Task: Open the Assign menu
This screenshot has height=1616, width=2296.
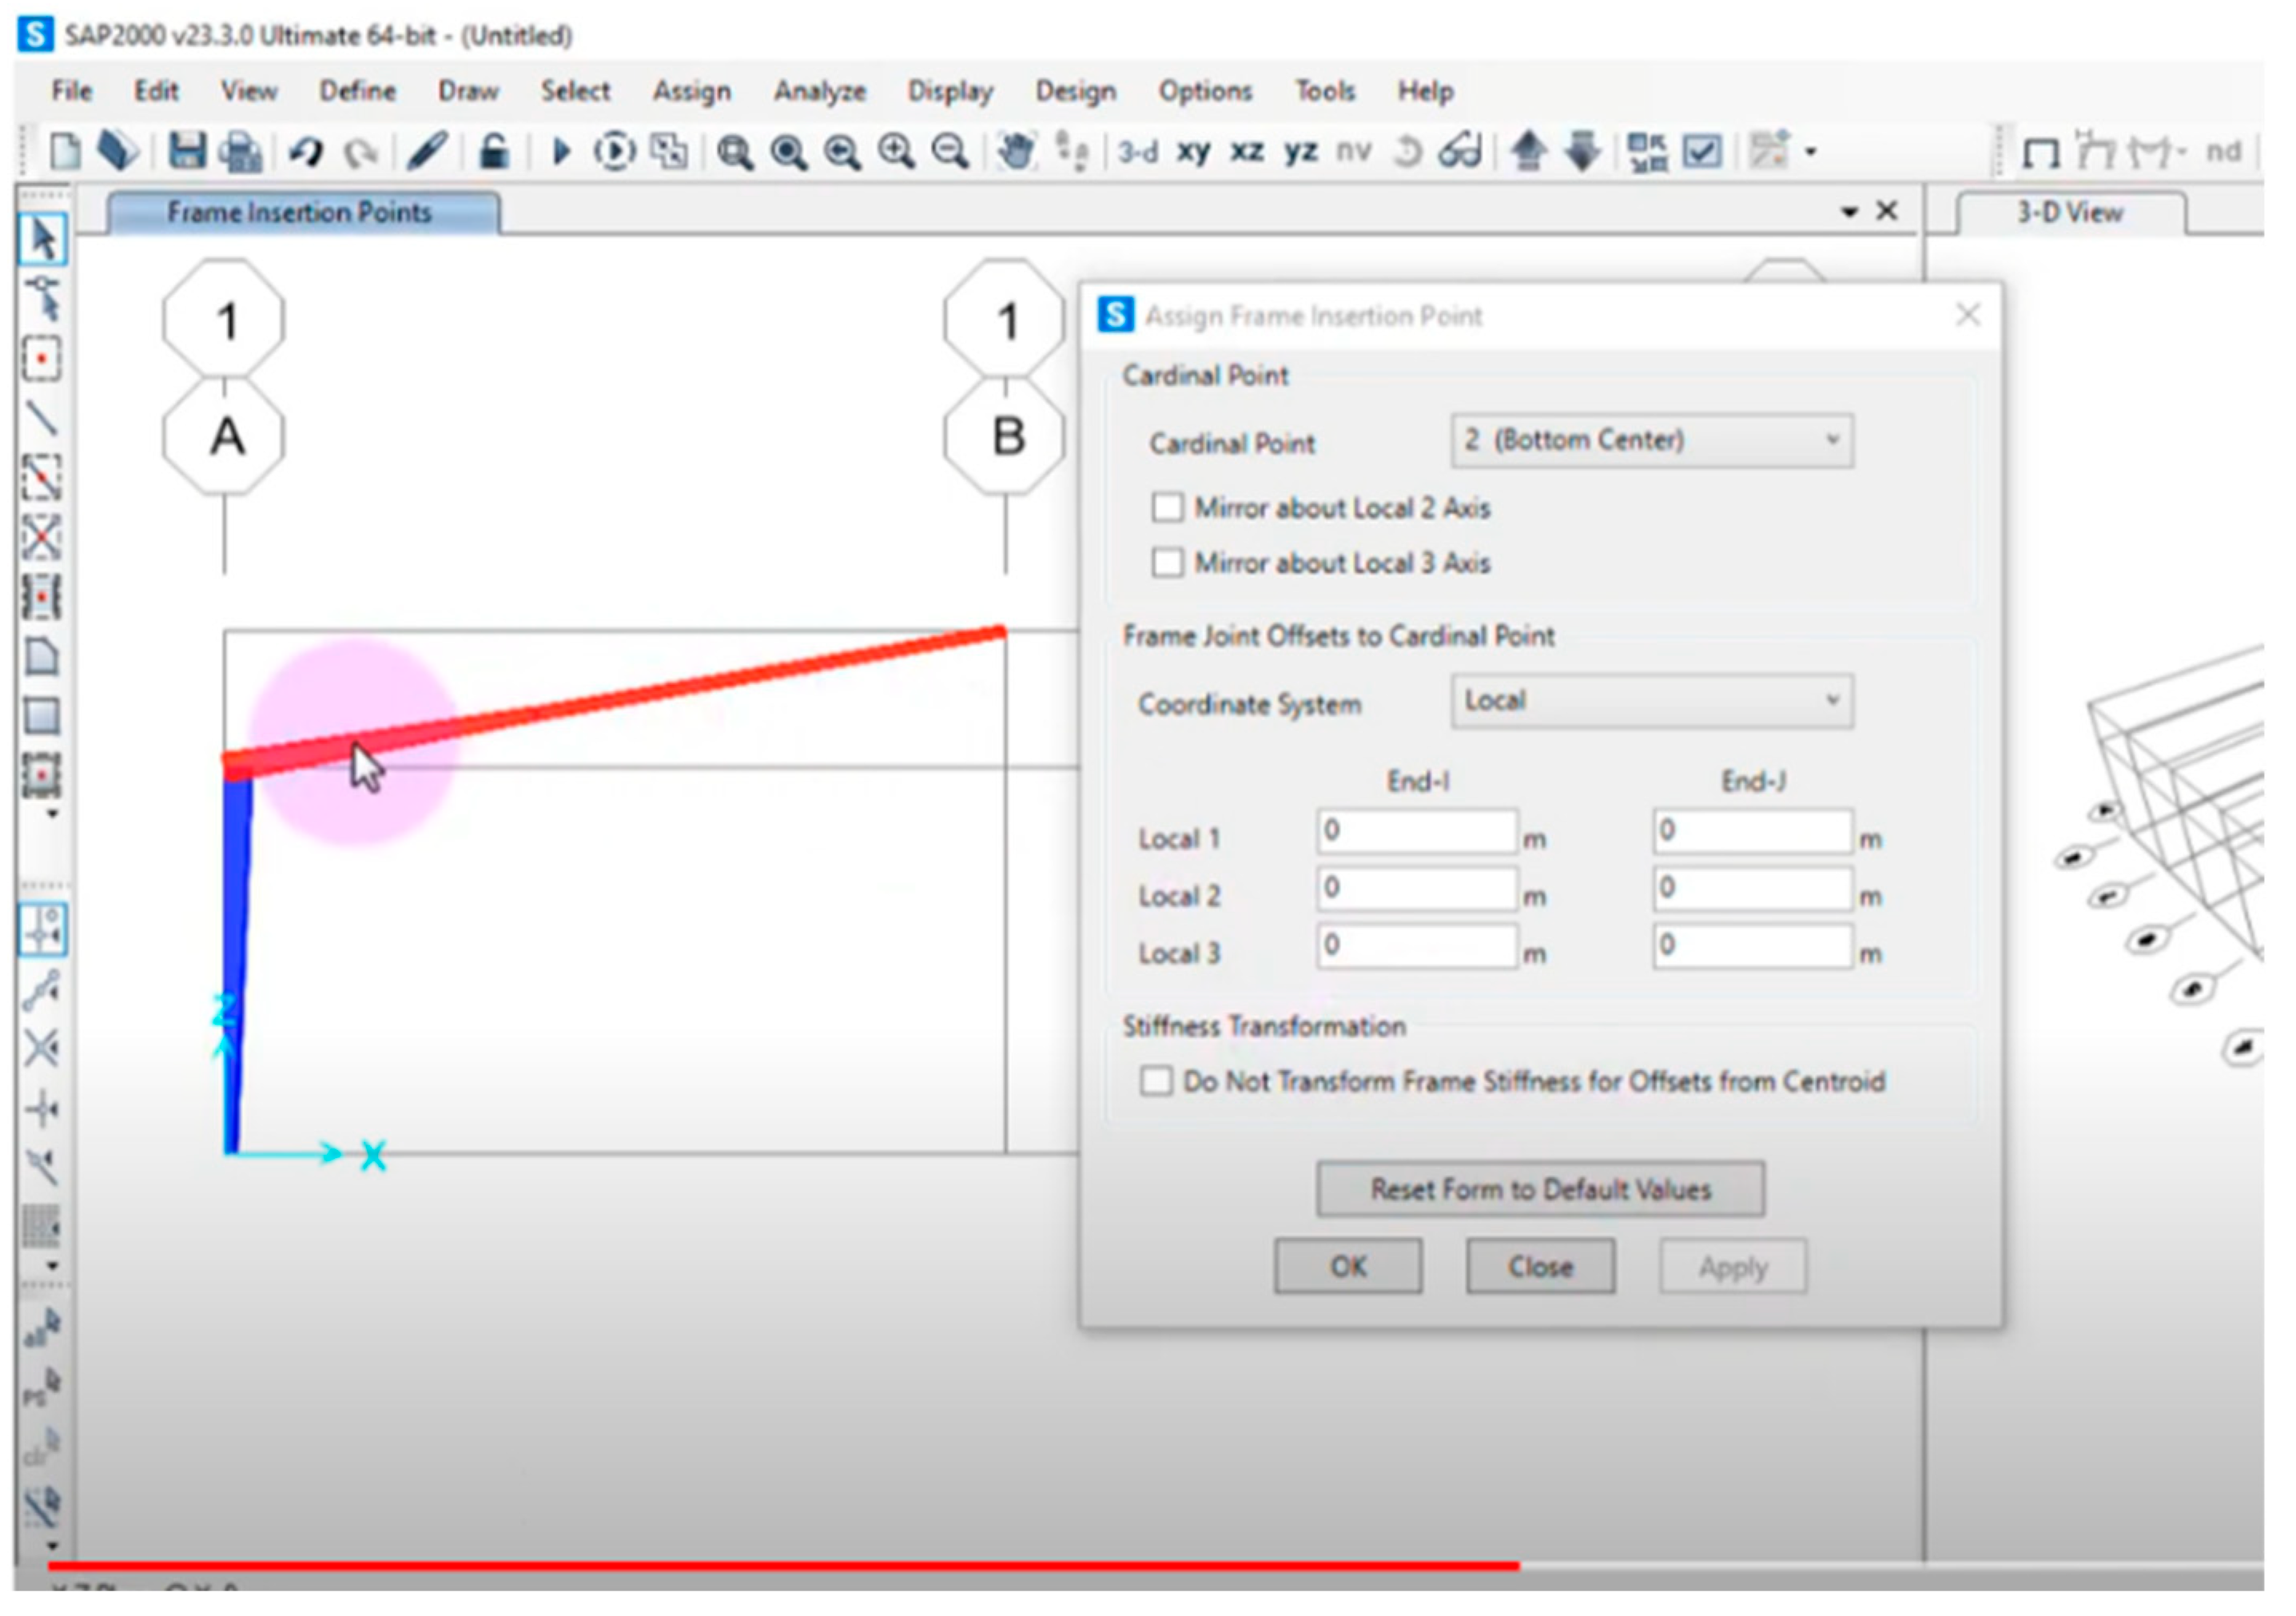Action: 691,91
